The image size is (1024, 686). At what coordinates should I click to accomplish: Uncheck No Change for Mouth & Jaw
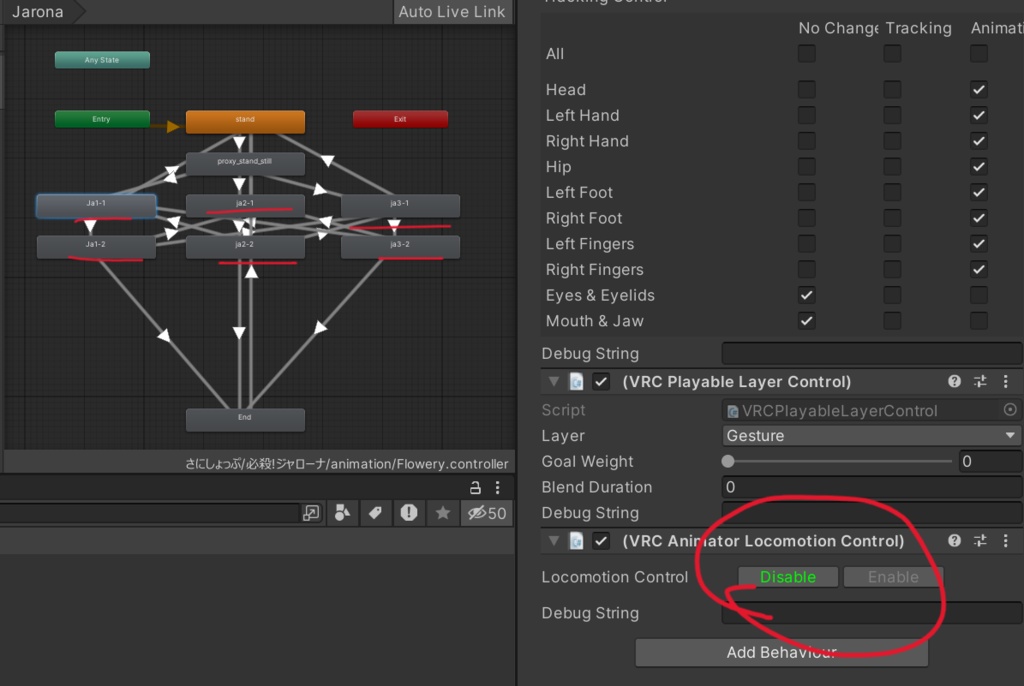point(807,321)
